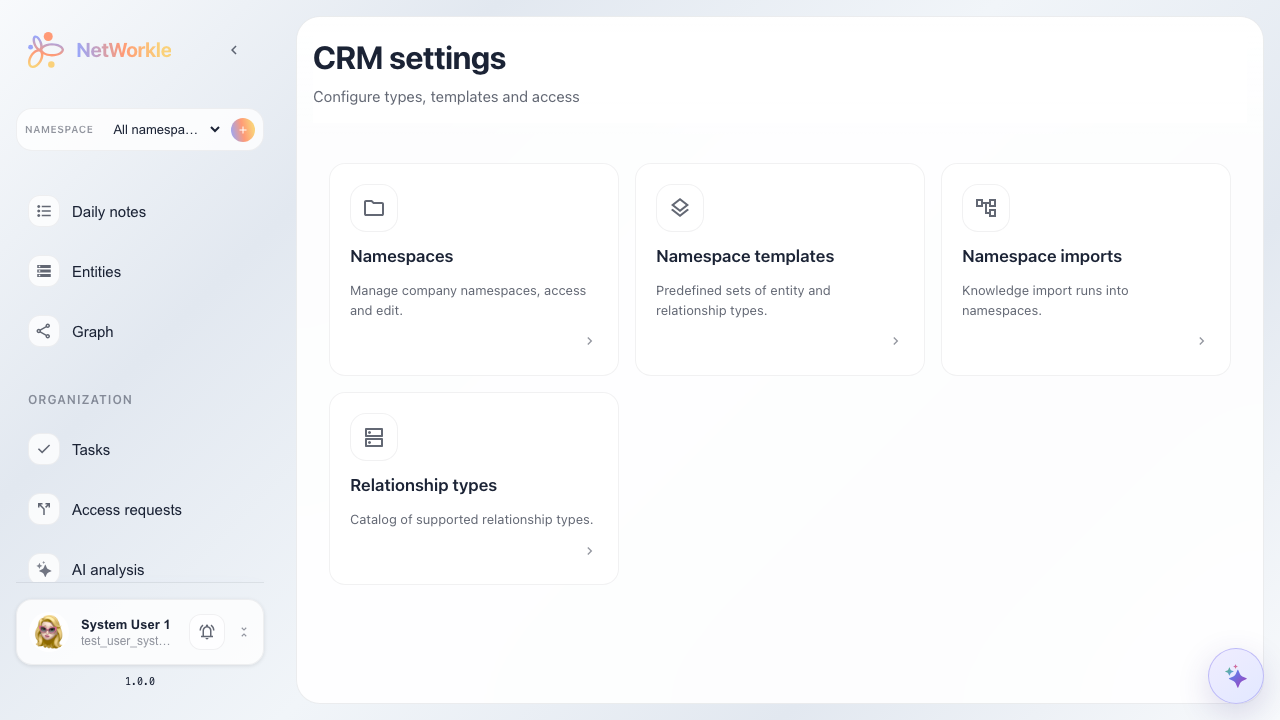Click the Entities stack icon
This screenshot has width=1280, height=720.
coord(44,271)
